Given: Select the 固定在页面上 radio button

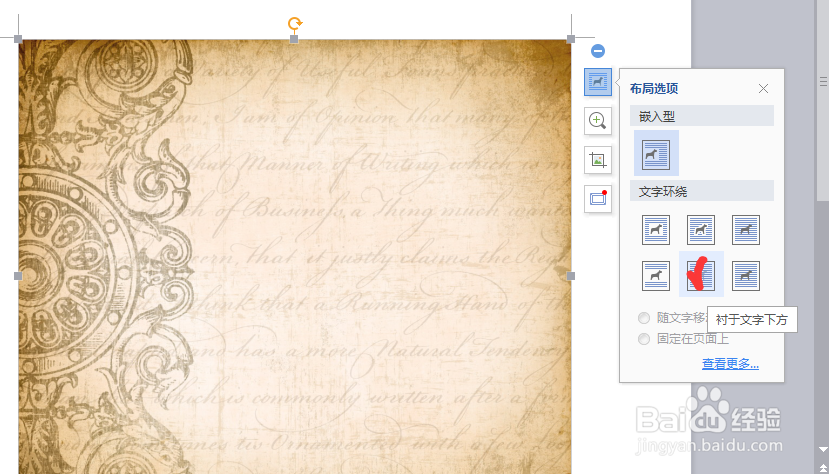Looking at the screenshot, I should (644, 339).
